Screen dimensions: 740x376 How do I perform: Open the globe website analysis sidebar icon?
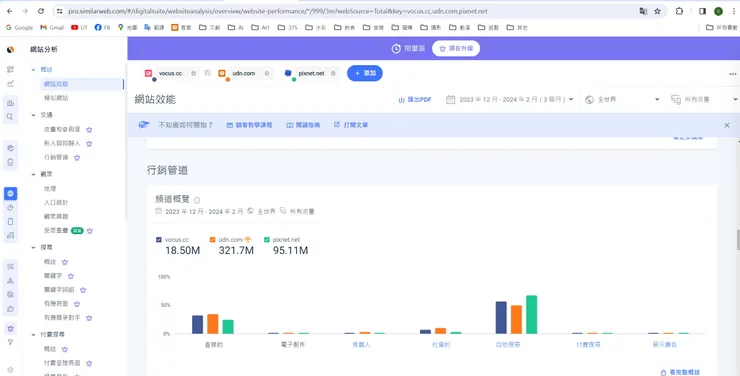pyautogui.click(x=10, y=193)
